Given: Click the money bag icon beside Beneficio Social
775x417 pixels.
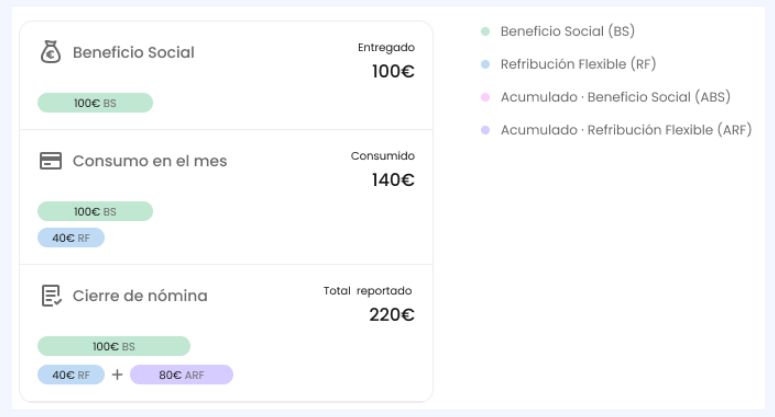Looking at the screenshot, I should (x=50, y=53).
